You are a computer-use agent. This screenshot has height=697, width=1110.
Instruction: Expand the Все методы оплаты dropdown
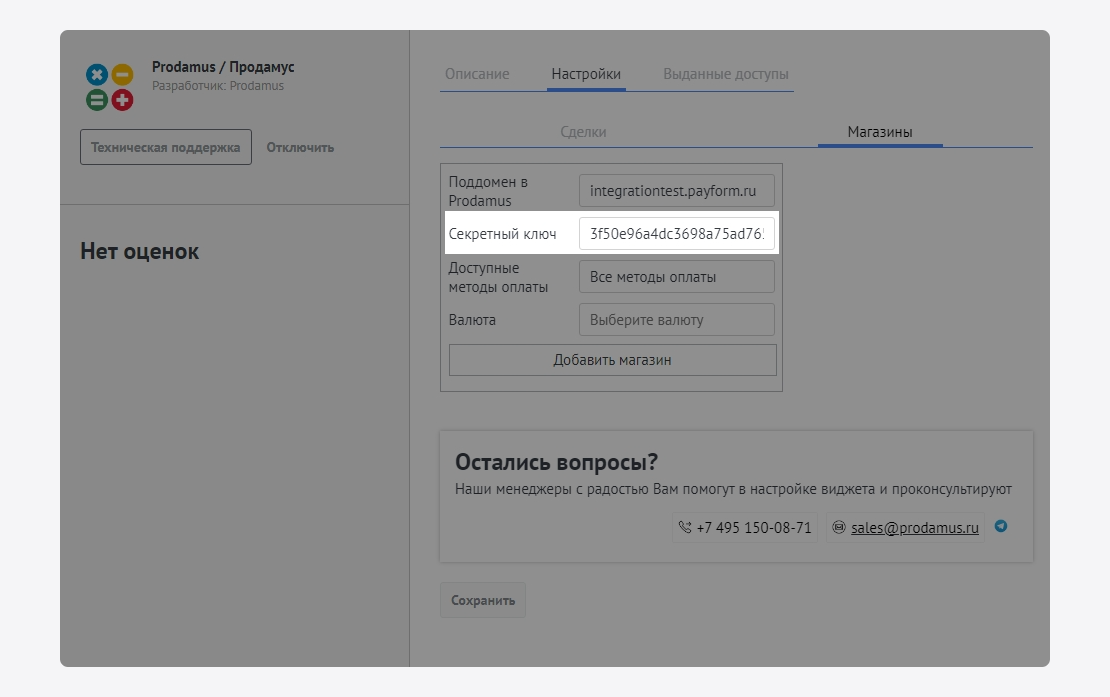click(x=676, y=277)
